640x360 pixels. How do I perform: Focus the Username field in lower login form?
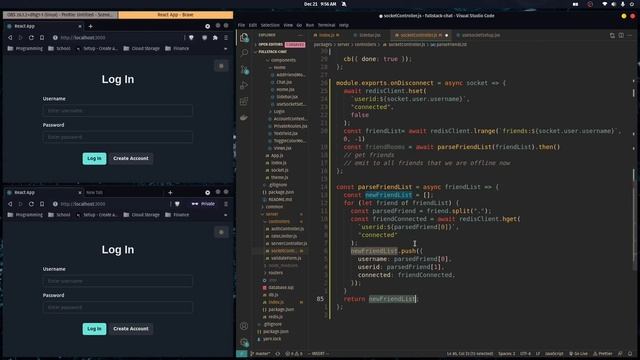(x=118, y=281)
